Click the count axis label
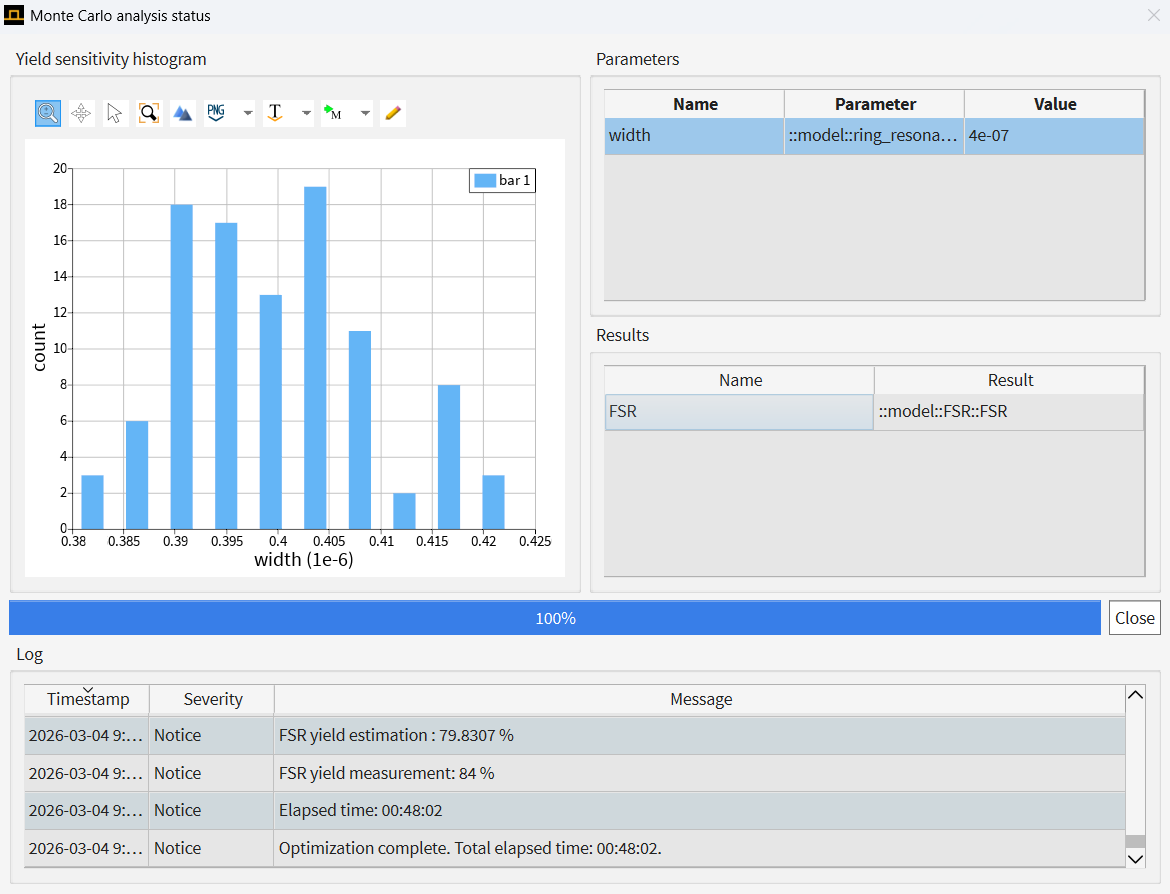This screenshot has width=1170, height=894. 39,348
